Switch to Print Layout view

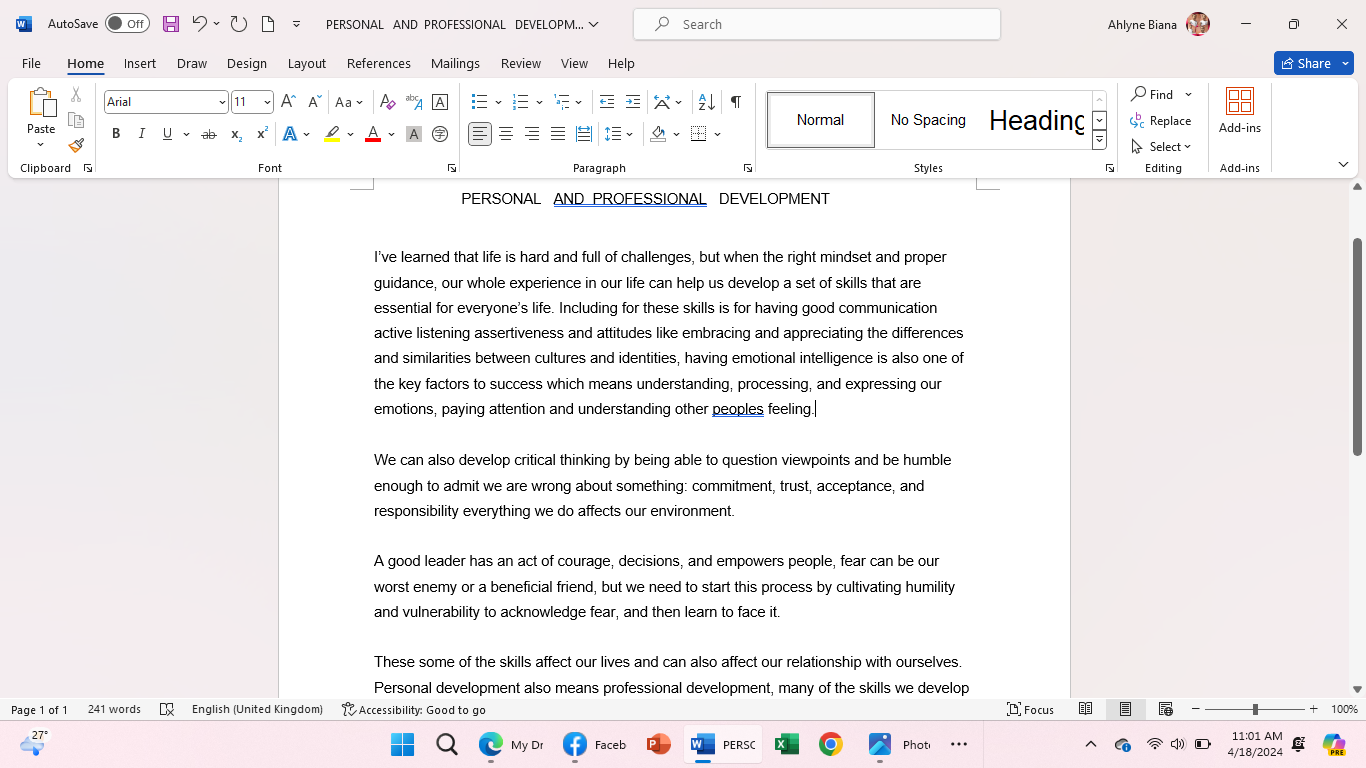coord(1125,710)
